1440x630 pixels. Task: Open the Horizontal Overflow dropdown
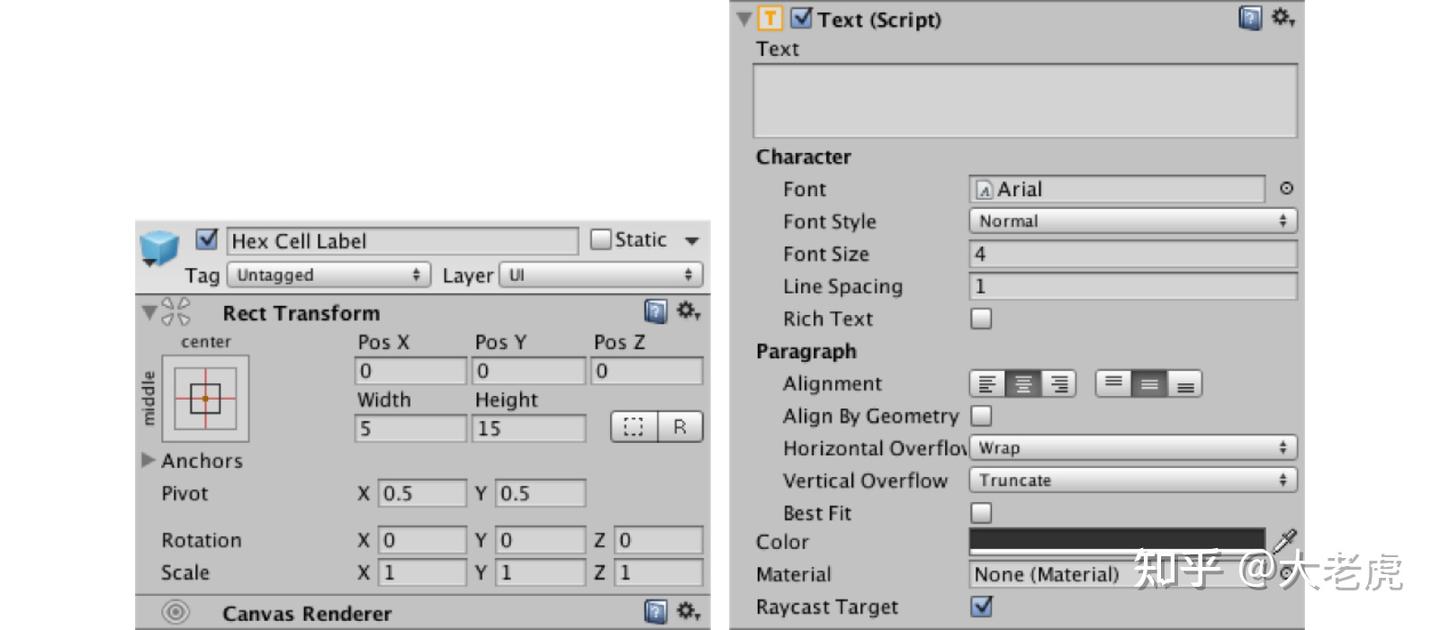click(x=1133, y=448)
